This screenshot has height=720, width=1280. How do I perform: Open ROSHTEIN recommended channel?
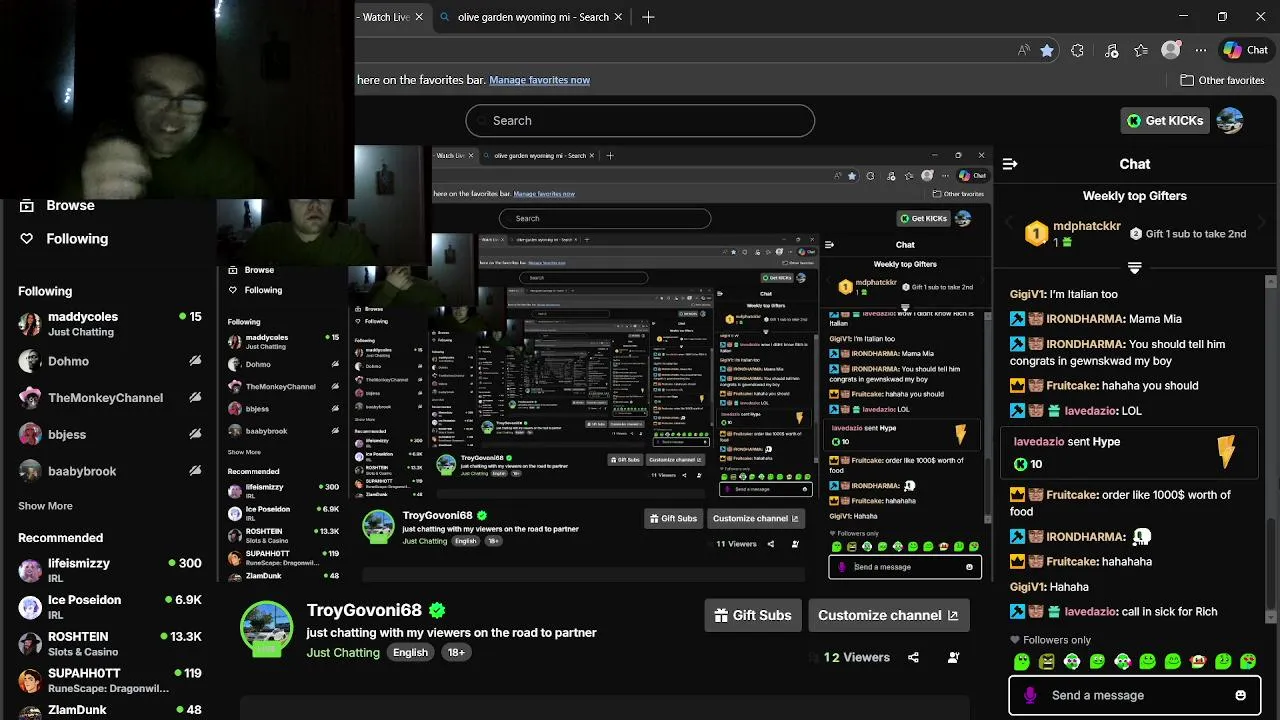click(110, 643)
